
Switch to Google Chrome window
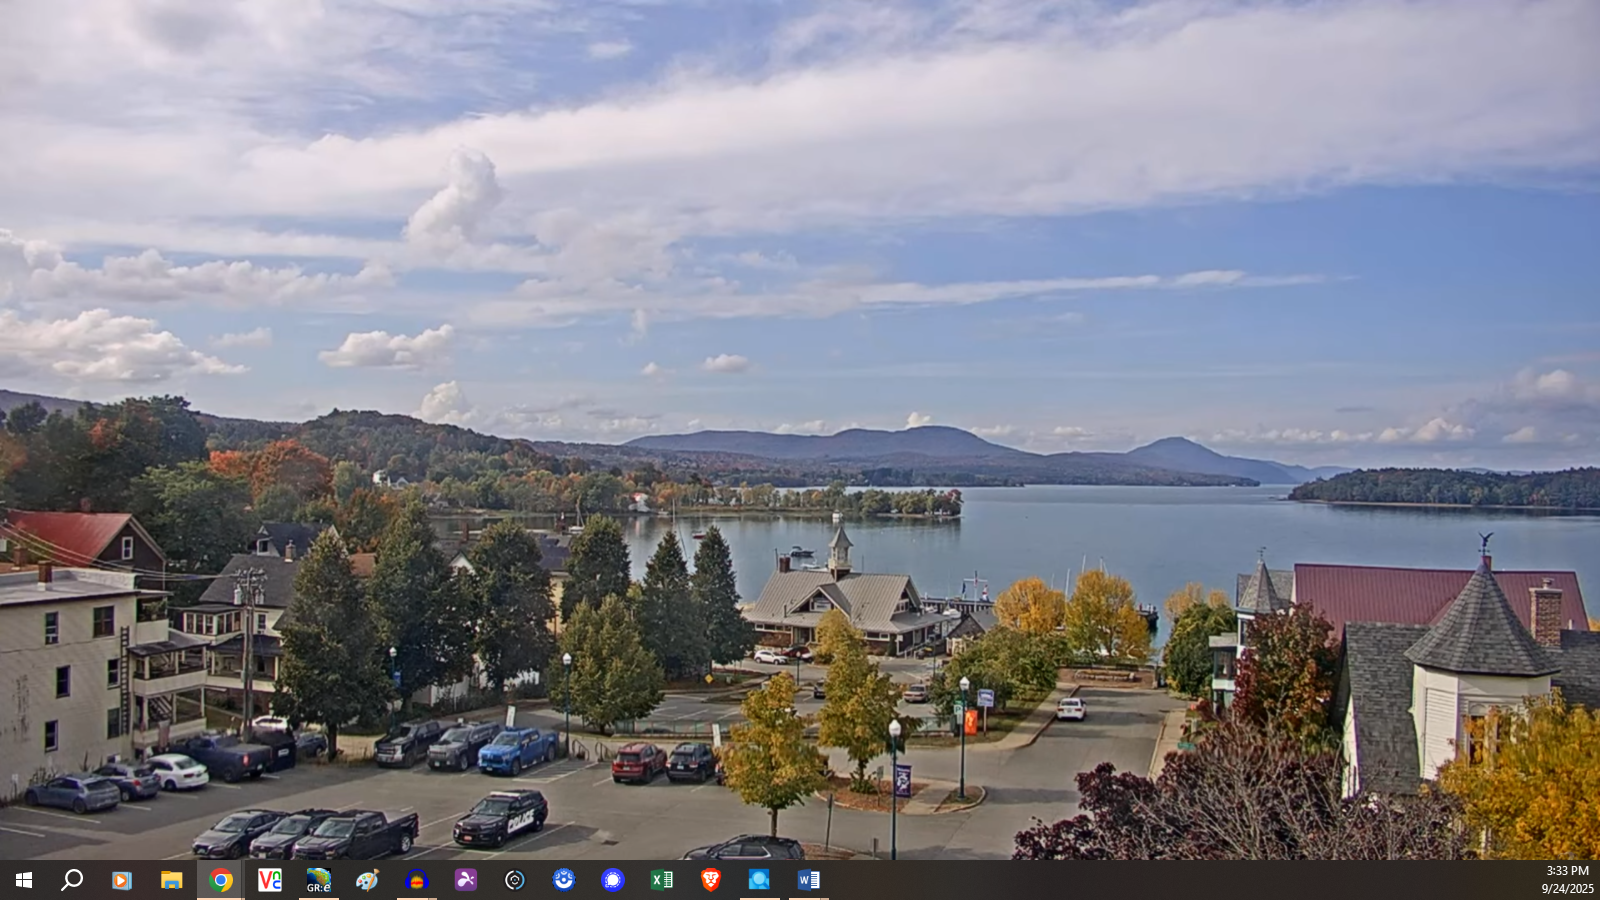coord(221,880)
